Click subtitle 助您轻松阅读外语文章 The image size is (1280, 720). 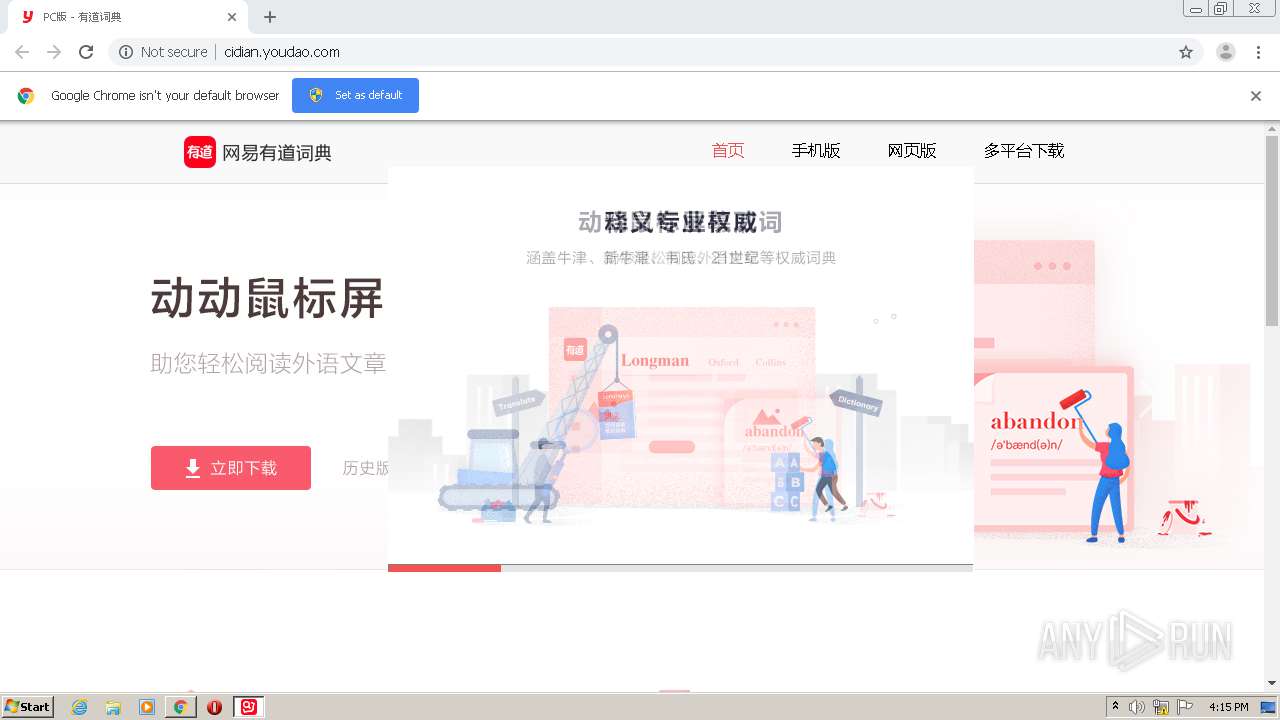click(268, 363)
